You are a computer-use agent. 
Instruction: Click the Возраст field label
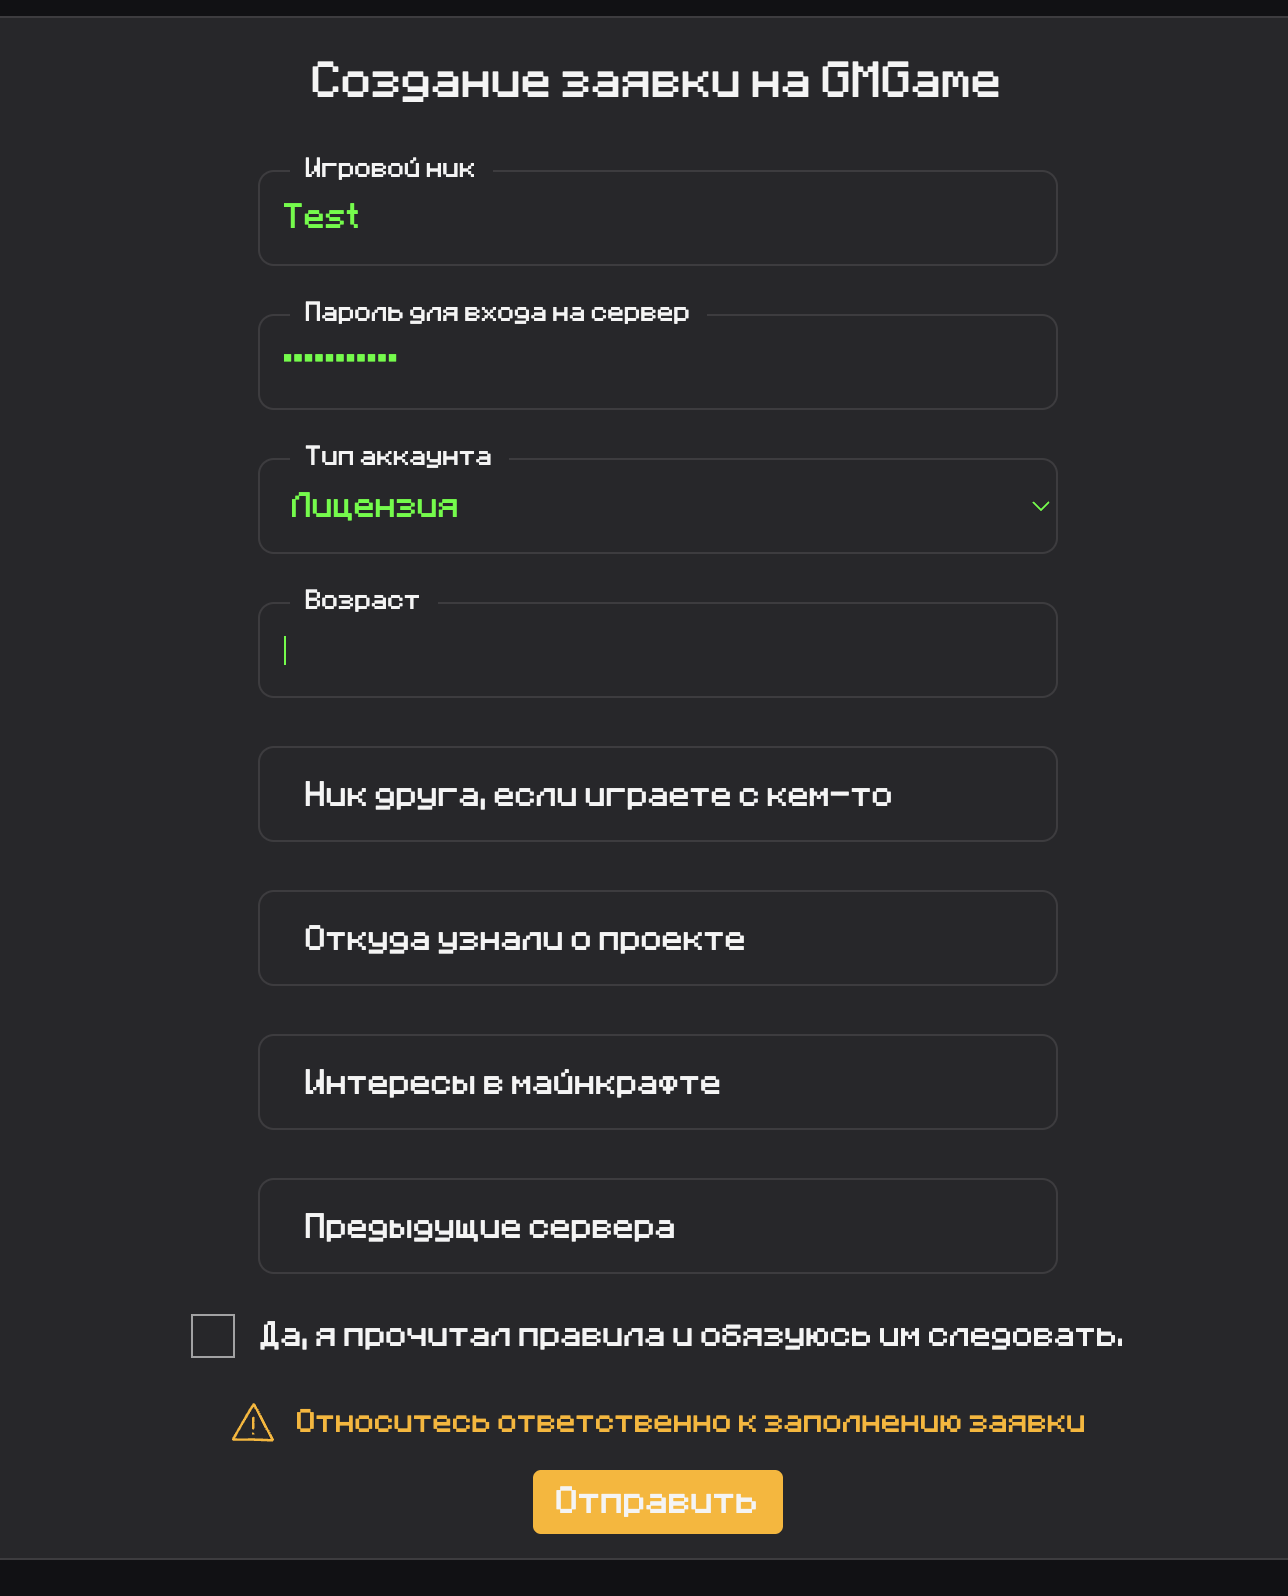pos(361,600)
